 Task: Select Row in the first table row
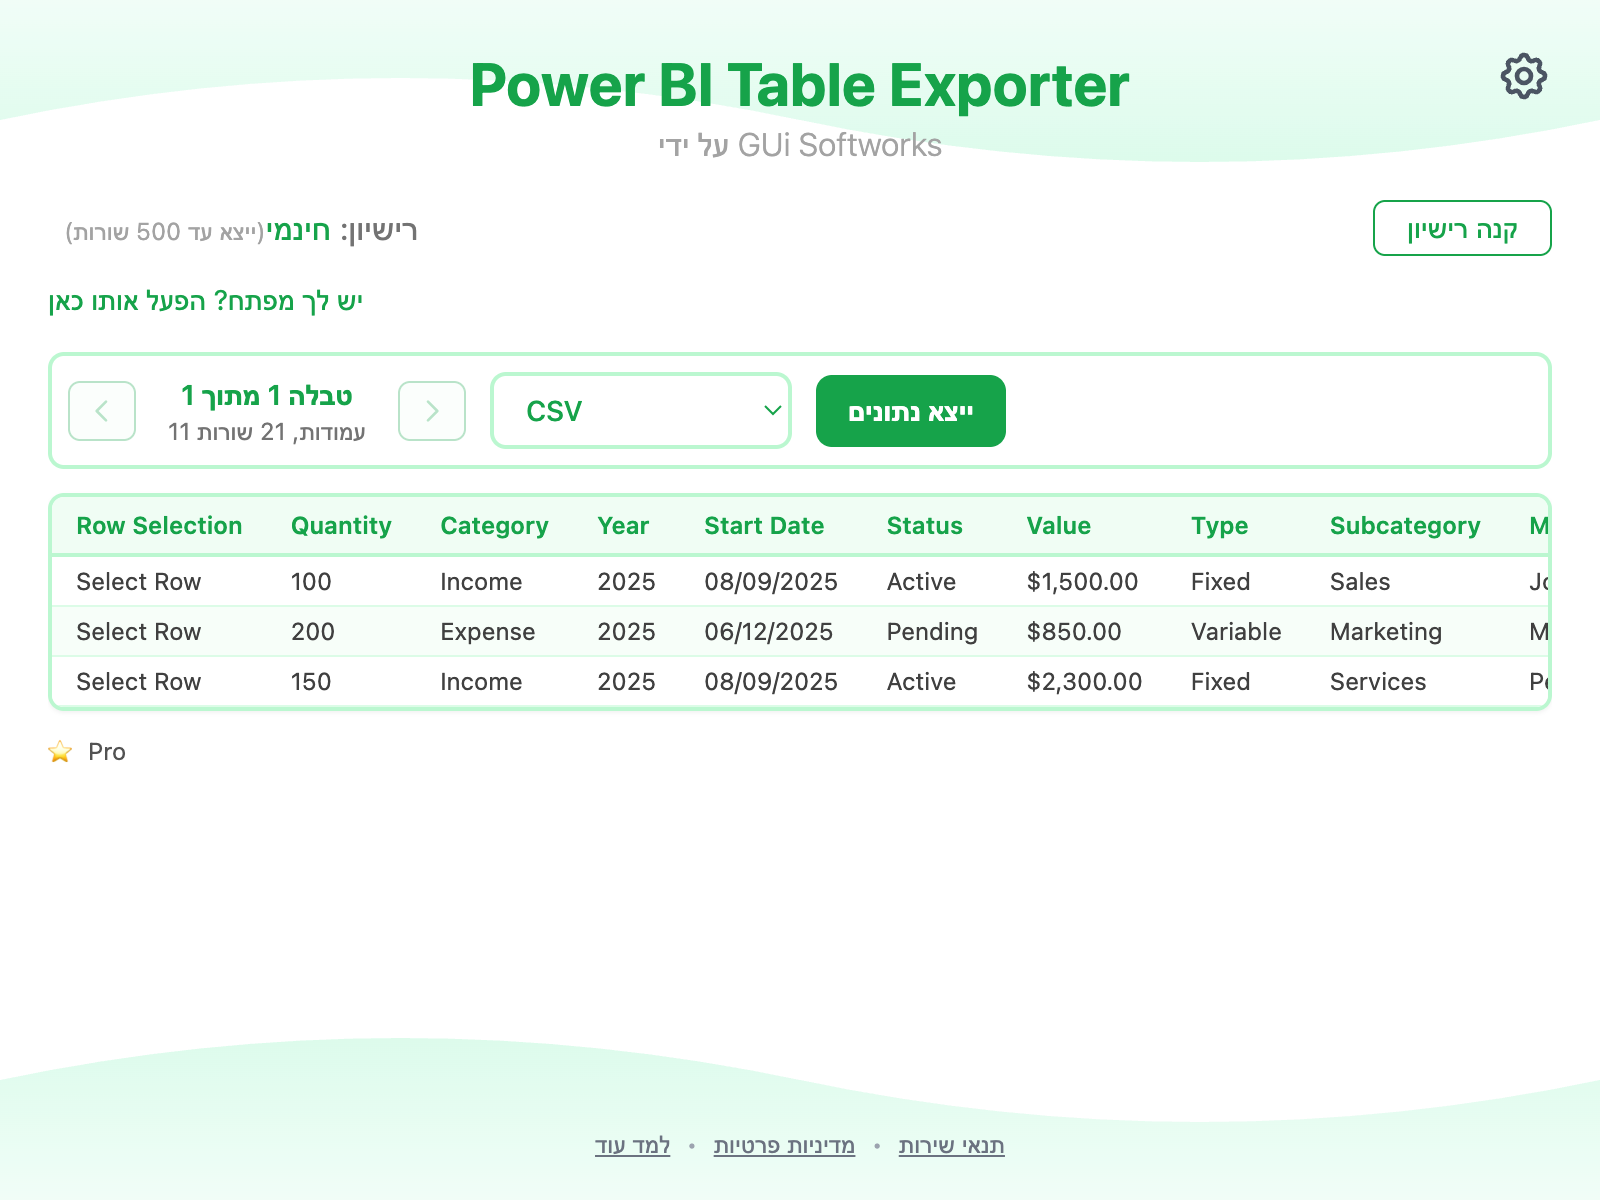[138, 582]
